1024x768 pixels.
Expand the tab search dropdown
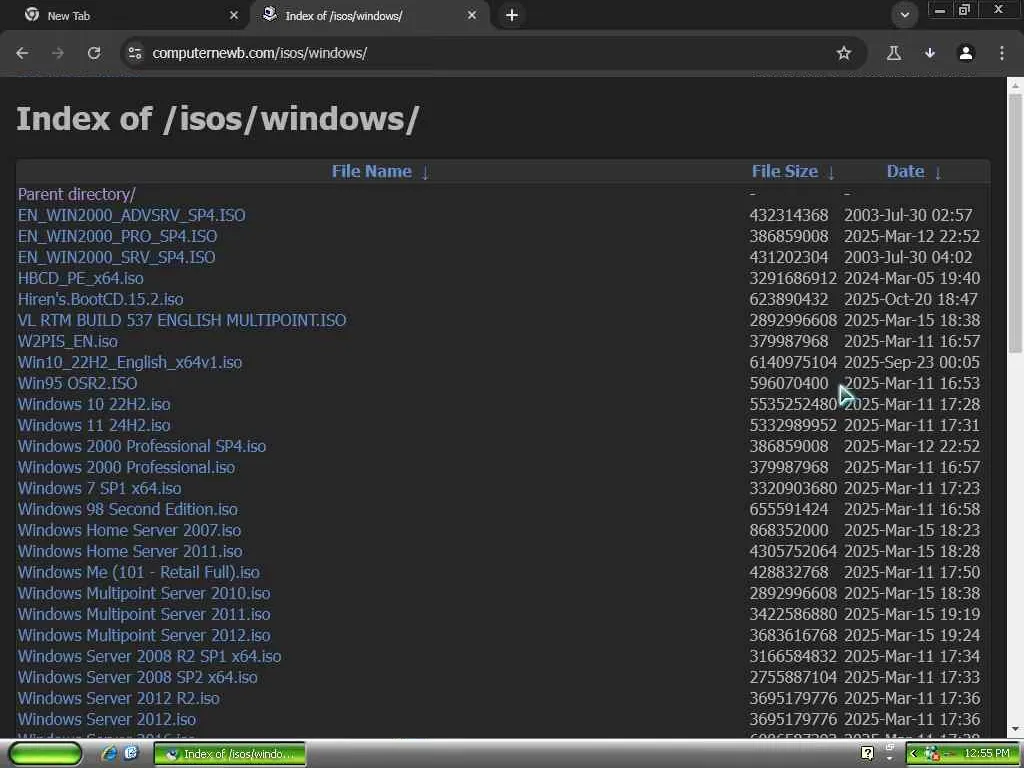coord(904,15)
